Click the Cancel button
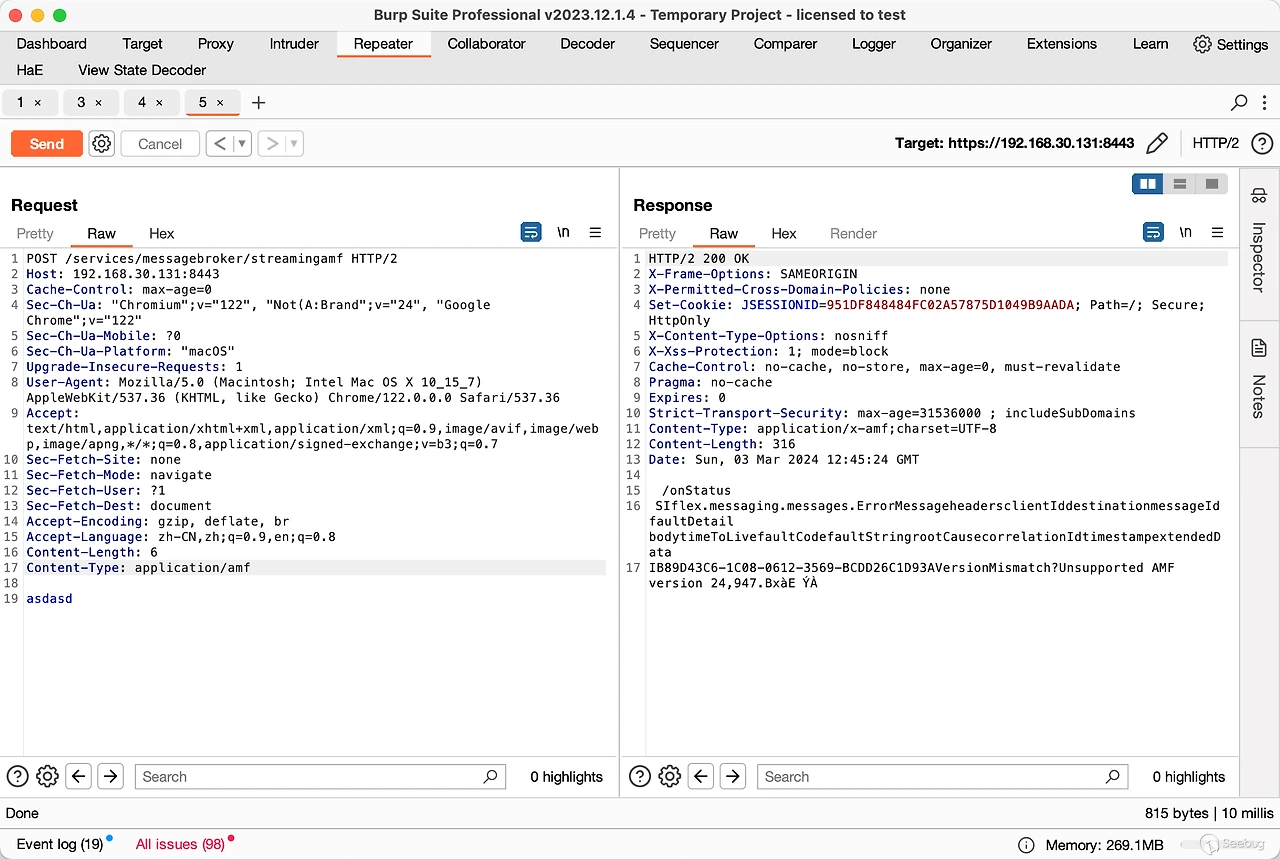 [160, 144]
